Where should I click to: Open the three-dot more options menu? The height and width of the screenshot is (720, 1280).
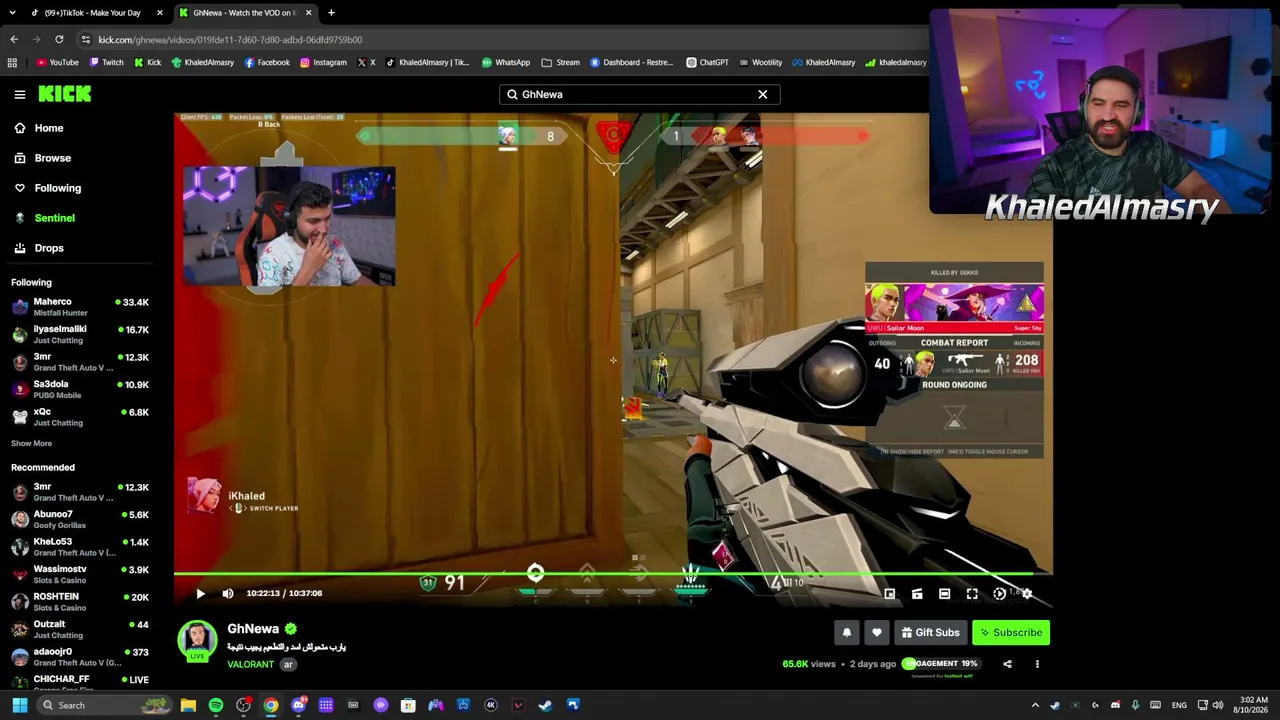(1037, 664)
